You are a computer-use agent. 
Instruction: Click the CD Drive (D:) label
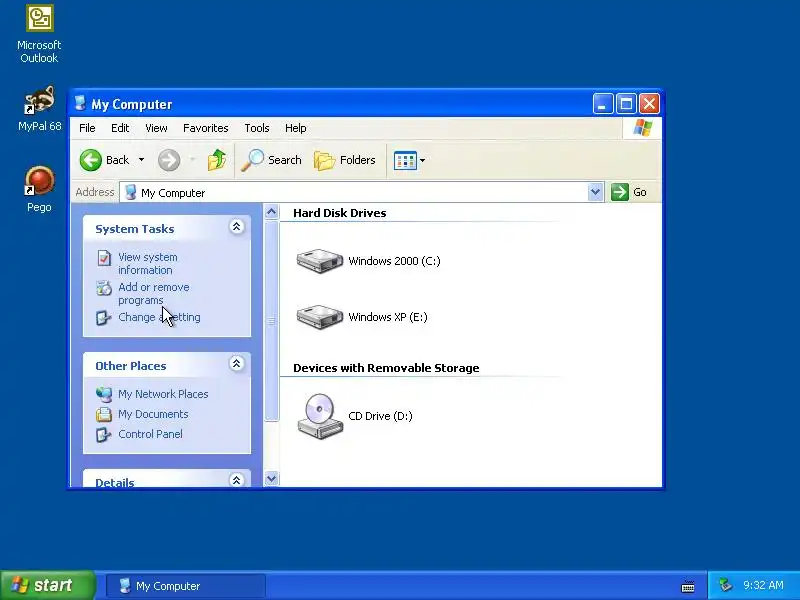coord(380,416)
